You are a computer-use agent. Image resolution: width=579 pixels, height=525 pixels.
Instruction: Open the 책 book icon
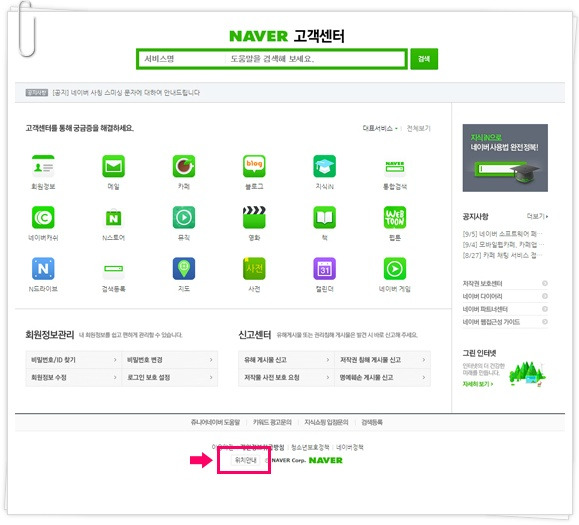tap(325, 217)
